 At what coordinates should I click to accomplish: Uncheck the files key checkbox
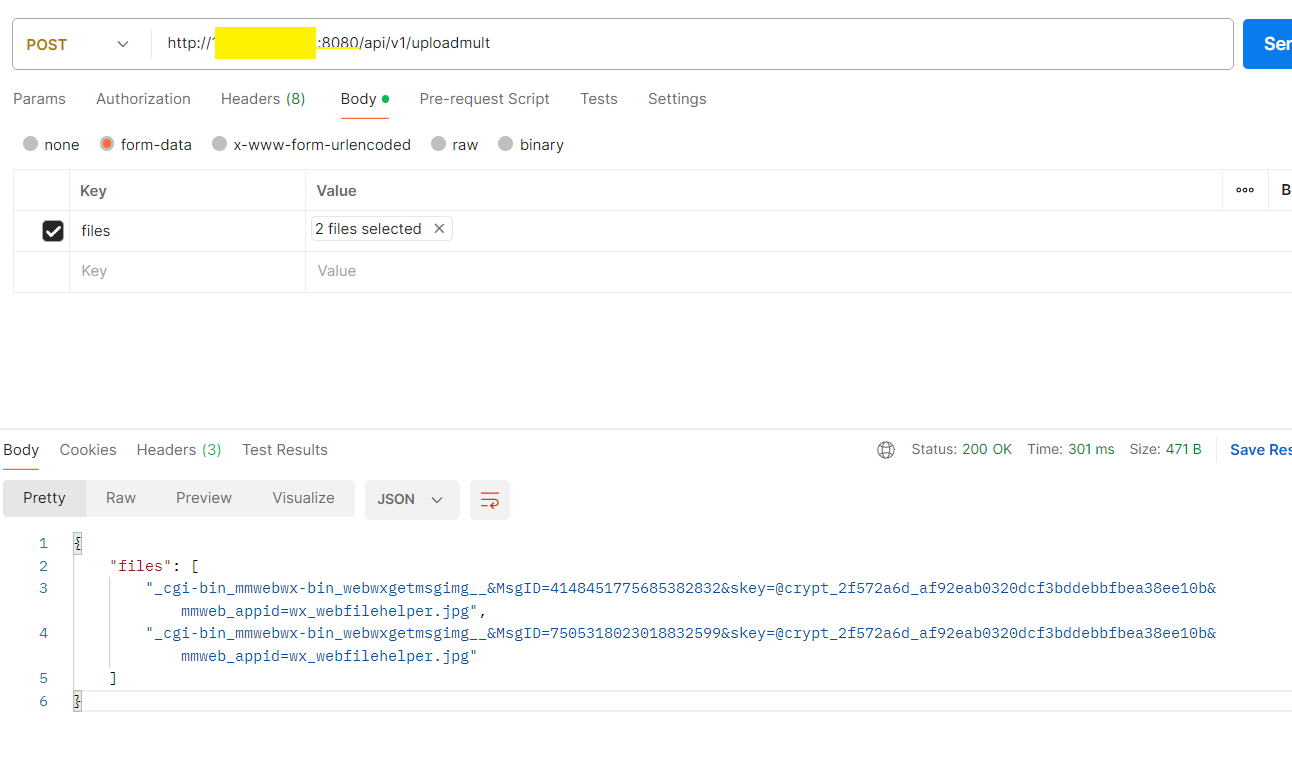point(53,231)
